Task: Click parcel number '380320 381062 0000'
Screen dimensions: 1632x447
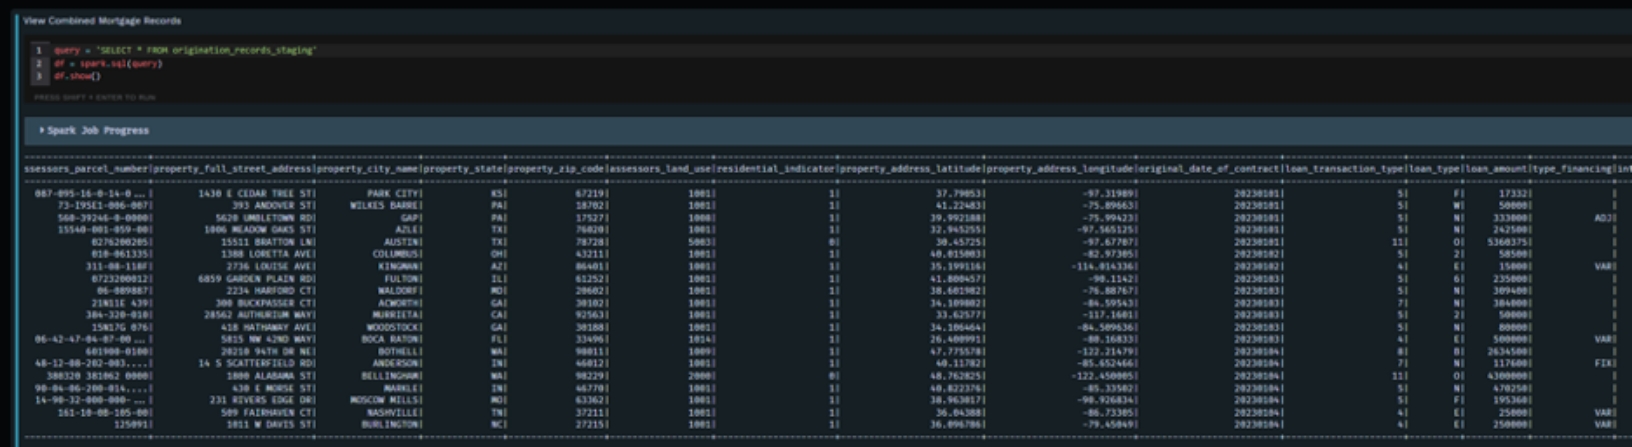Action: (98, 376)
